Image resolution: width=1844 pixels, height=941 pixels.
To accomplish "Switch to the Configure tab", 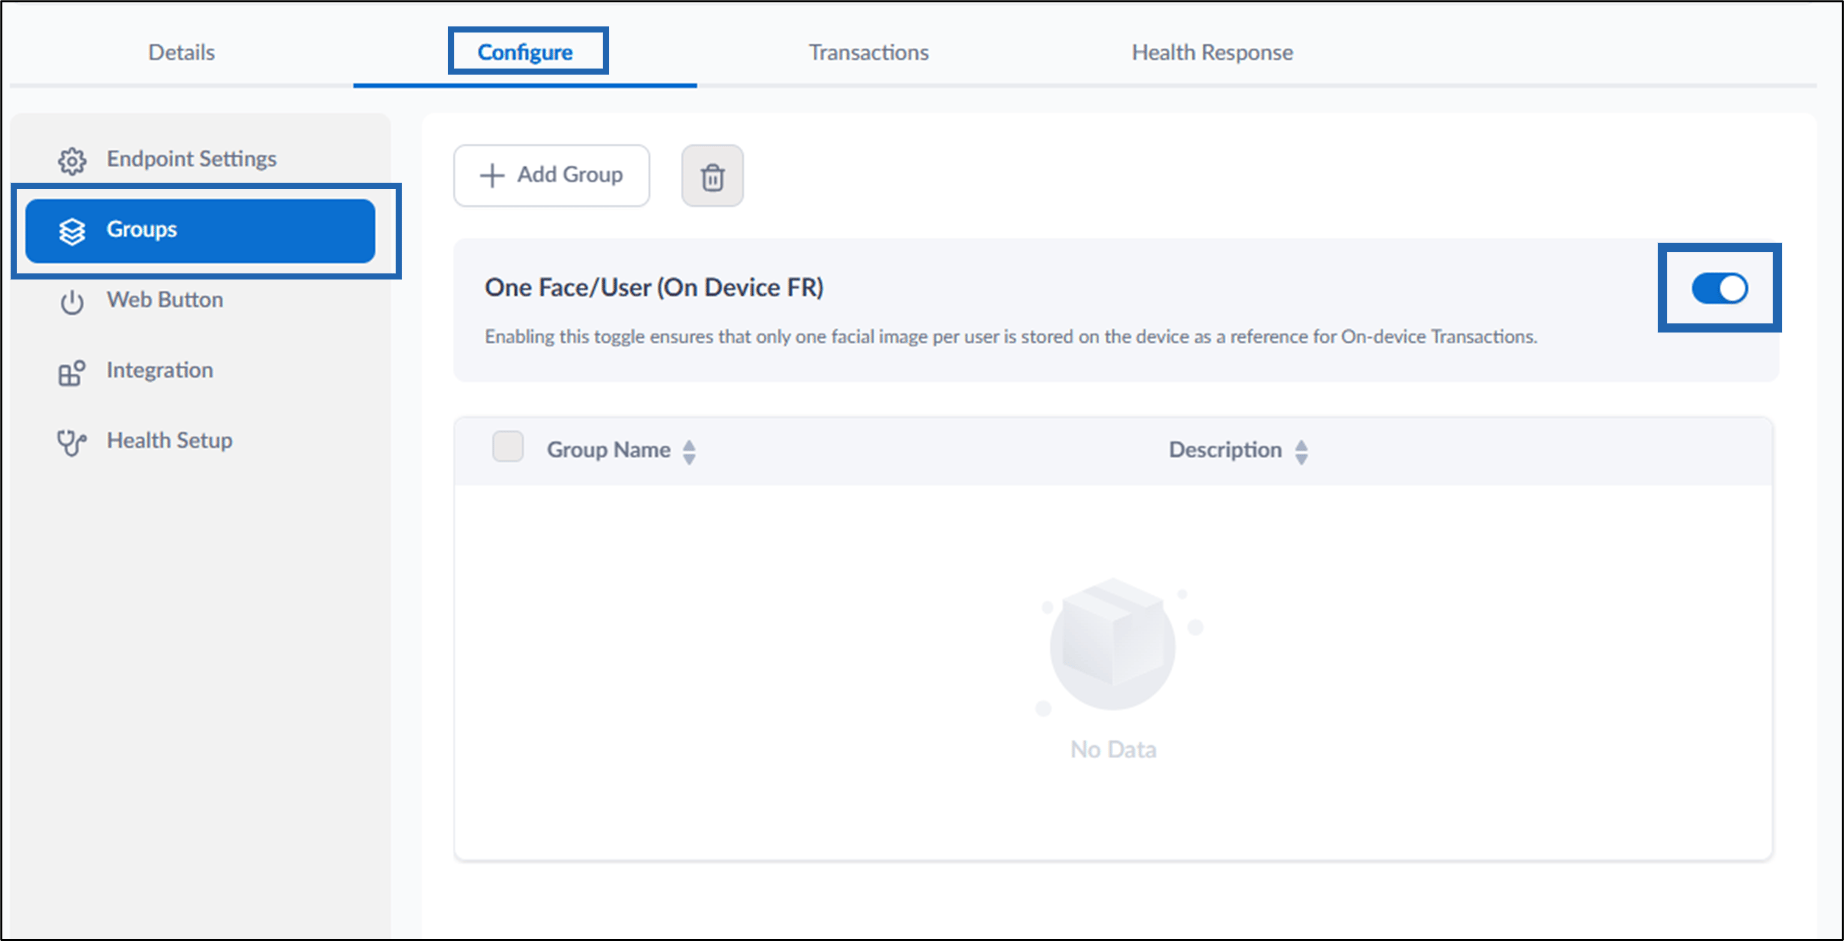I will (525, 52).
